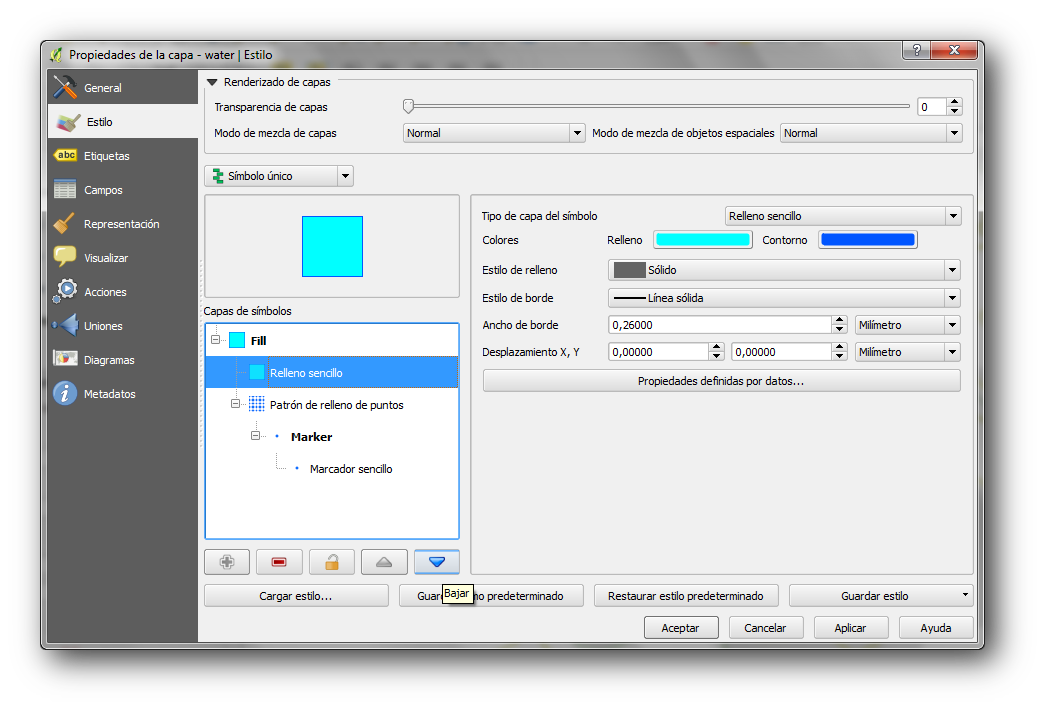Click the Desplazamiento Y value field
The height and width of the screenshot is (710, 1045).
781,352
